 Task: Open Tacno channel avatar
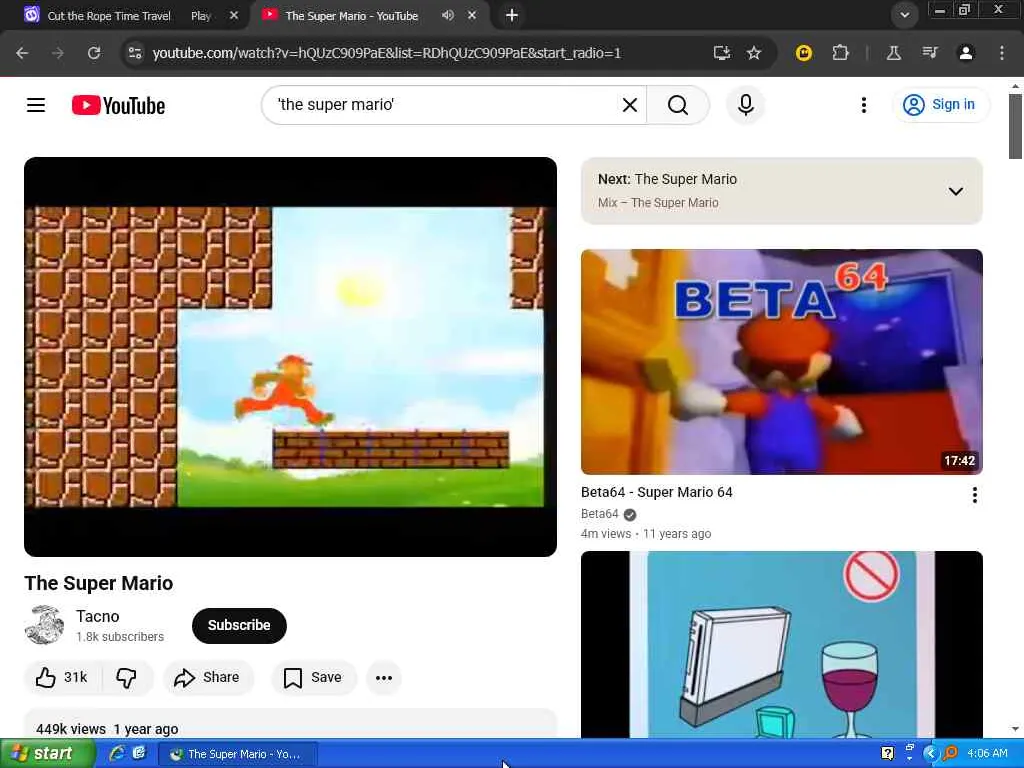pos(44,625)
